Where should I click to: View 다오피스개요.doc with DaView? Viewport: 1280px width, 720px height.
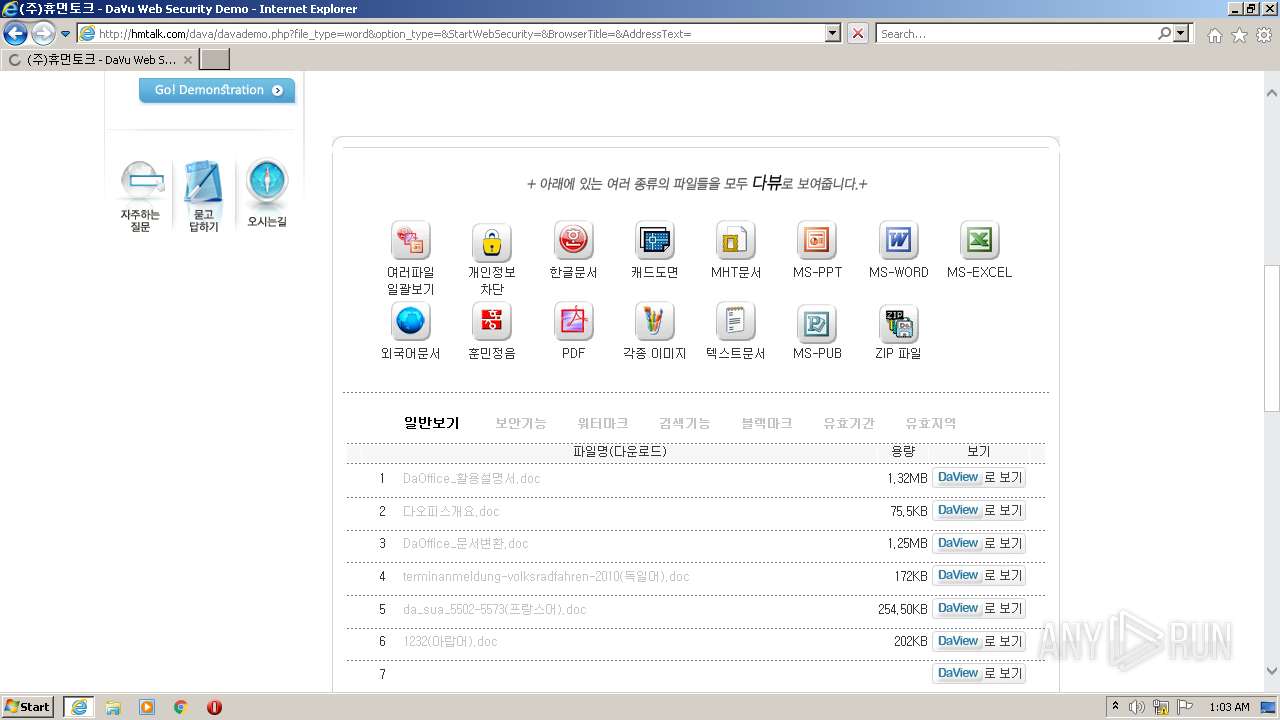click(979, 511)
